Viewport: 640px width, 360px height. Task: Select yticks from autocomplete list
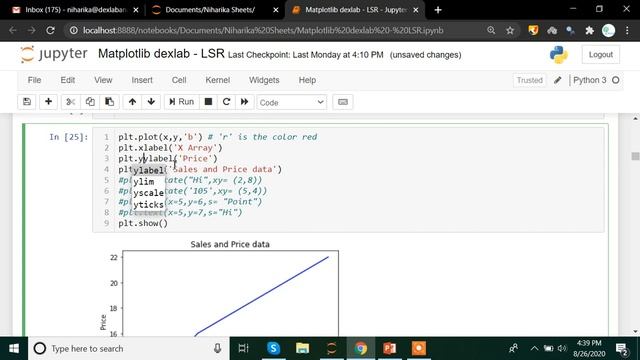148,204
